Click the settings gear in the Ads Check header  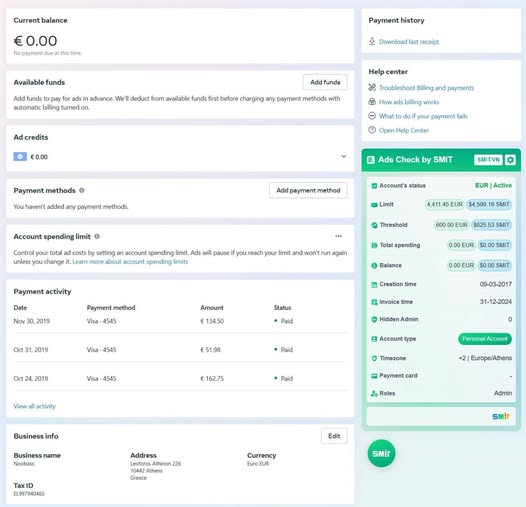(510, 160)
